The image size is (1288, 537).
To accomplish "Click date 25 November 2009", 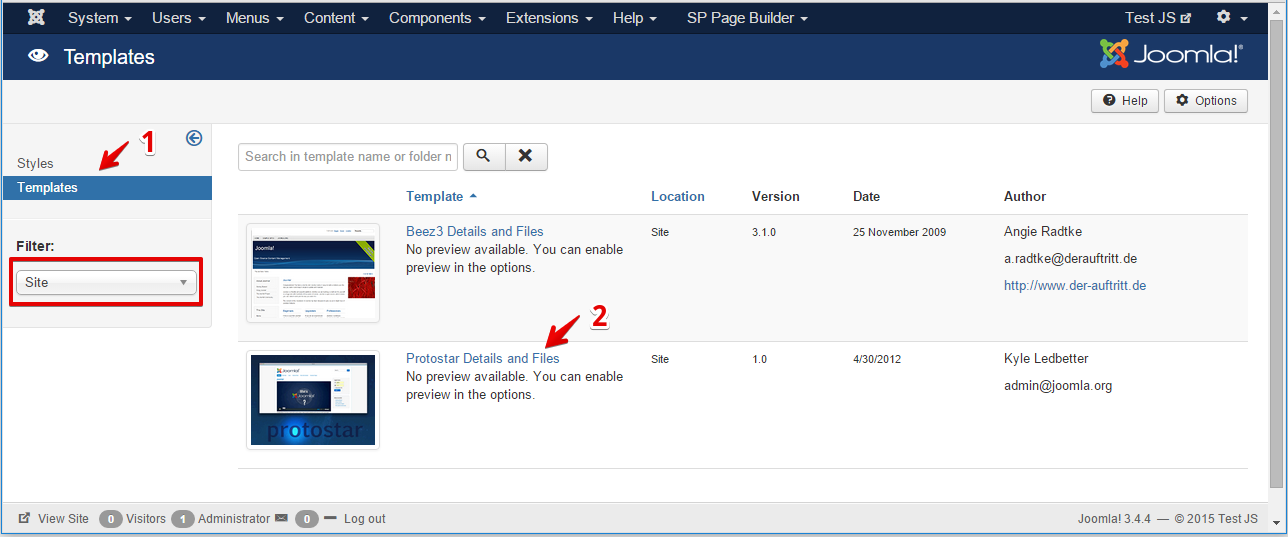I will pos(900,232).
